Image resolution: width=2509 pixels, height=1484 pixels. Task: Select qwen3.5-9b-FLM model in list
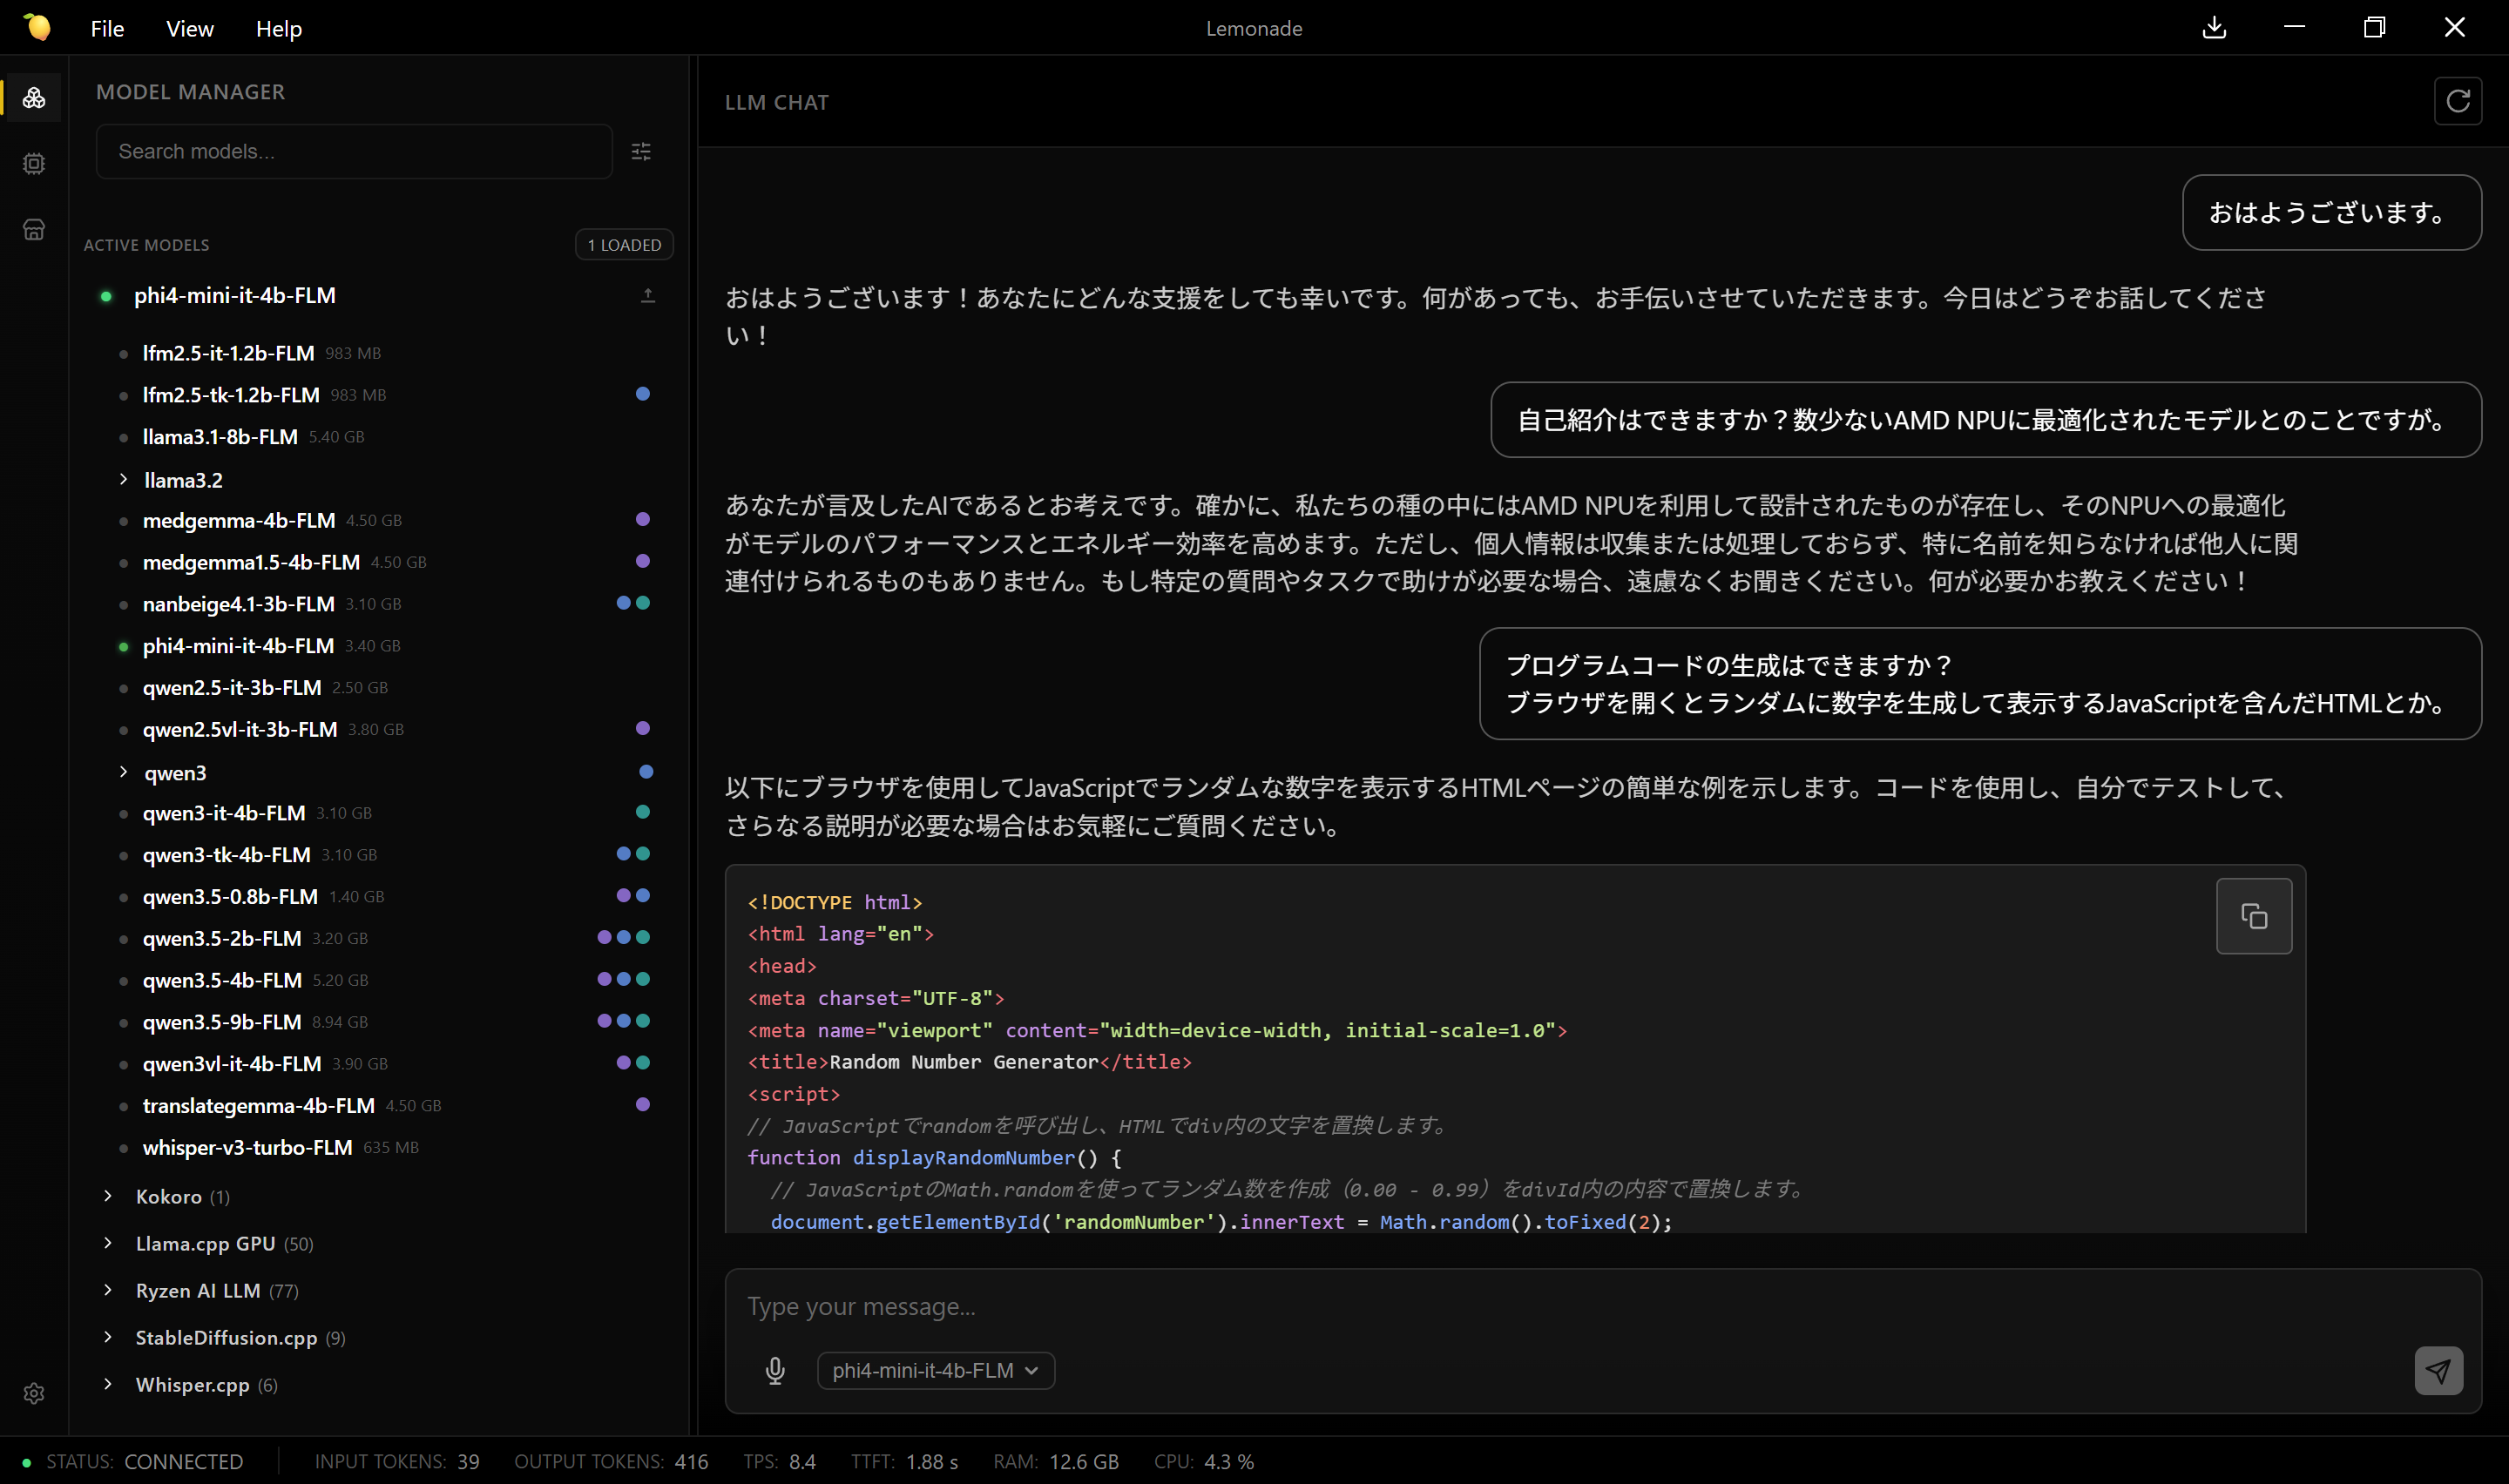222,1021
